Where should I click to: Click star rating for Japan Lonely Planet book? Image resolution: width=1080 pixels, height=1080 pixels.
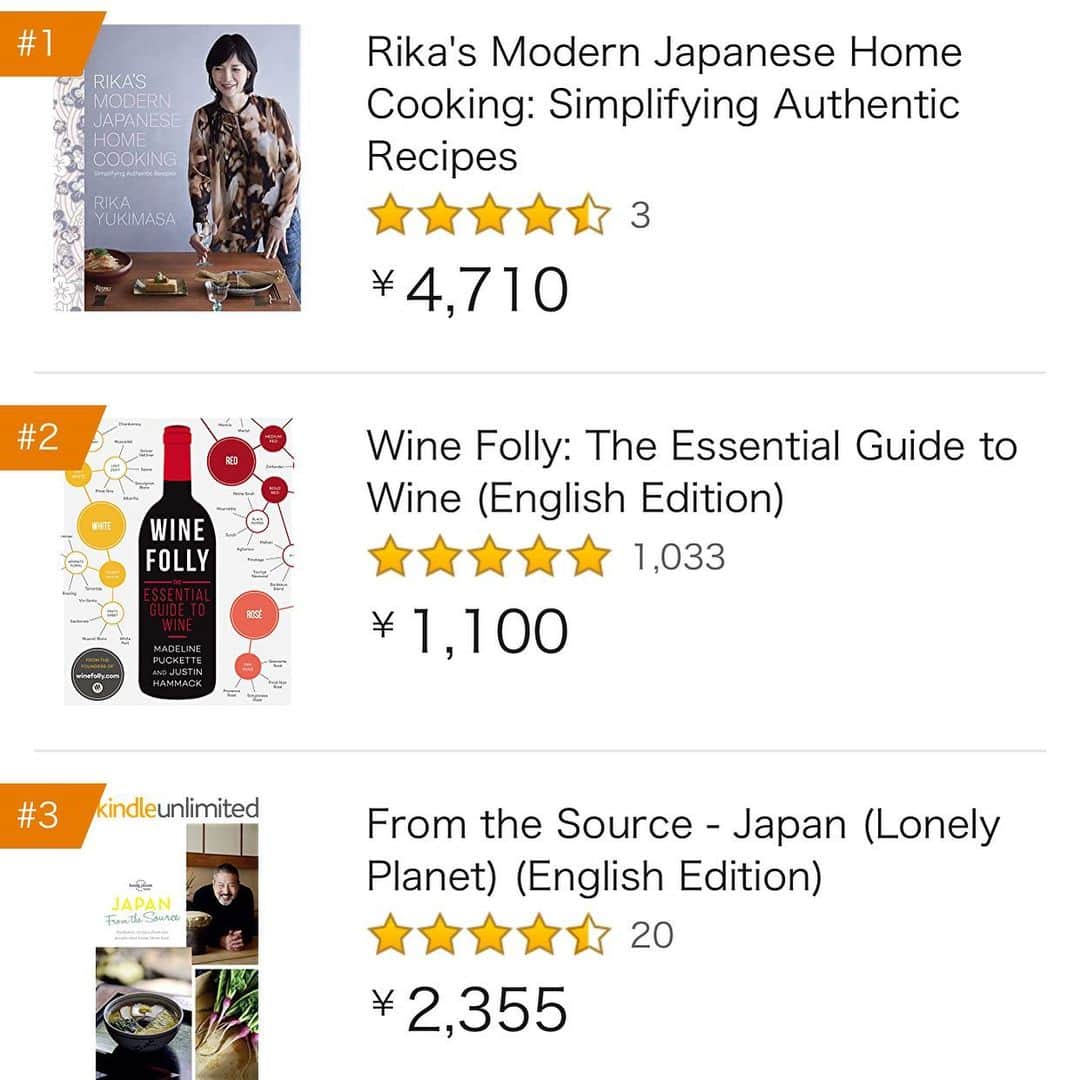[x=489, y=935]
